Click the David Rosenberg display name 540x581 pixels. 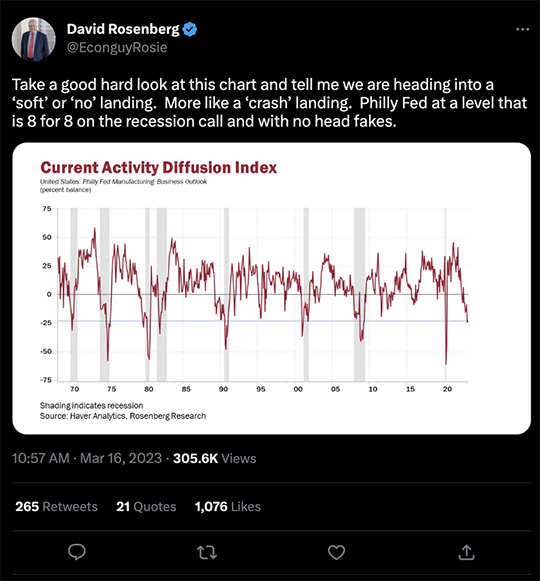tap(123, 29)
